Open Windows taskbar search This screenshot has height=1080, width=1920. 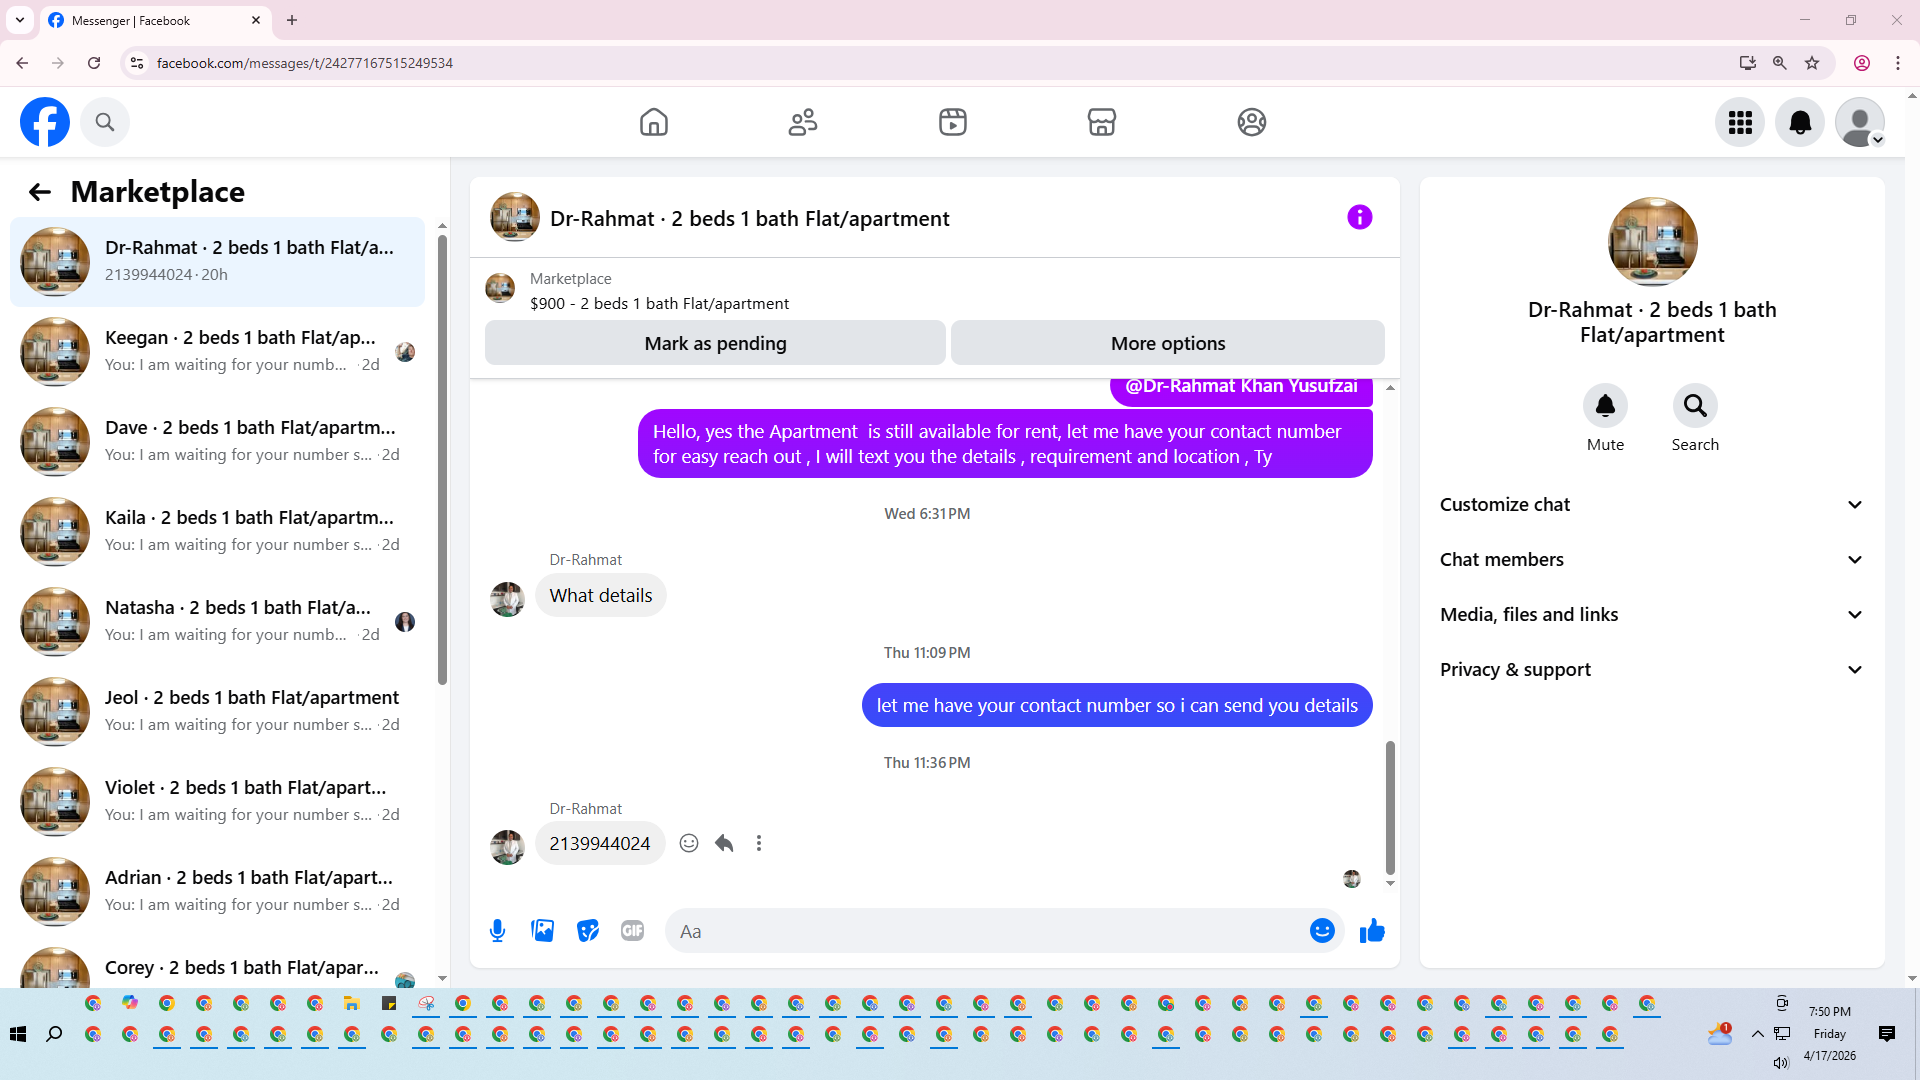click(54, 1034)
